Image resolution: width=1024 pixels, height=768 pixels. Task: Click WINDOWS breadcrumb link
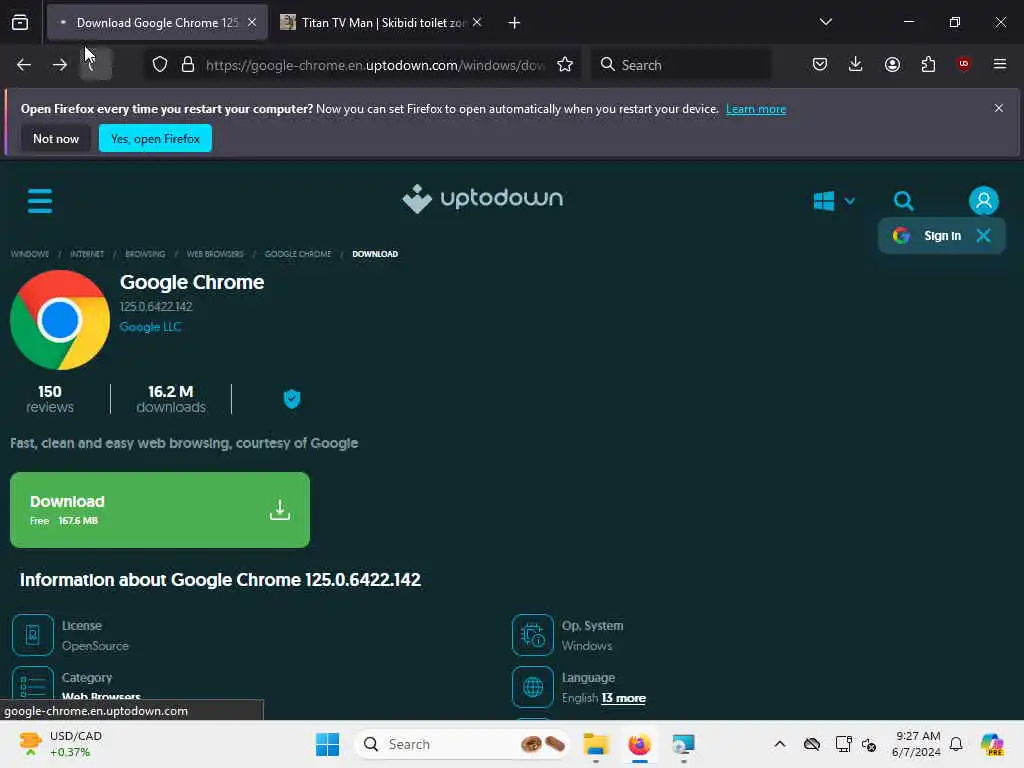click(x=29, y=254)
